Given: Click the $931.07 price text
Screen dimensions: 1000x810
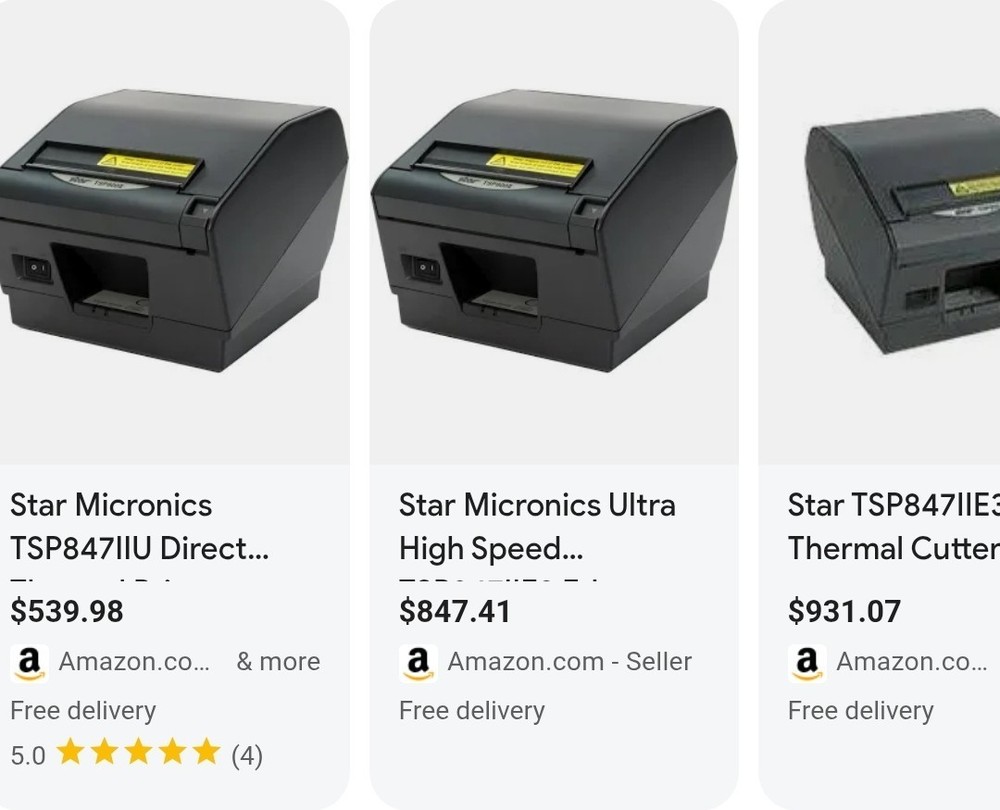Looking at the screenshot, I should click(x=844, y=611).
